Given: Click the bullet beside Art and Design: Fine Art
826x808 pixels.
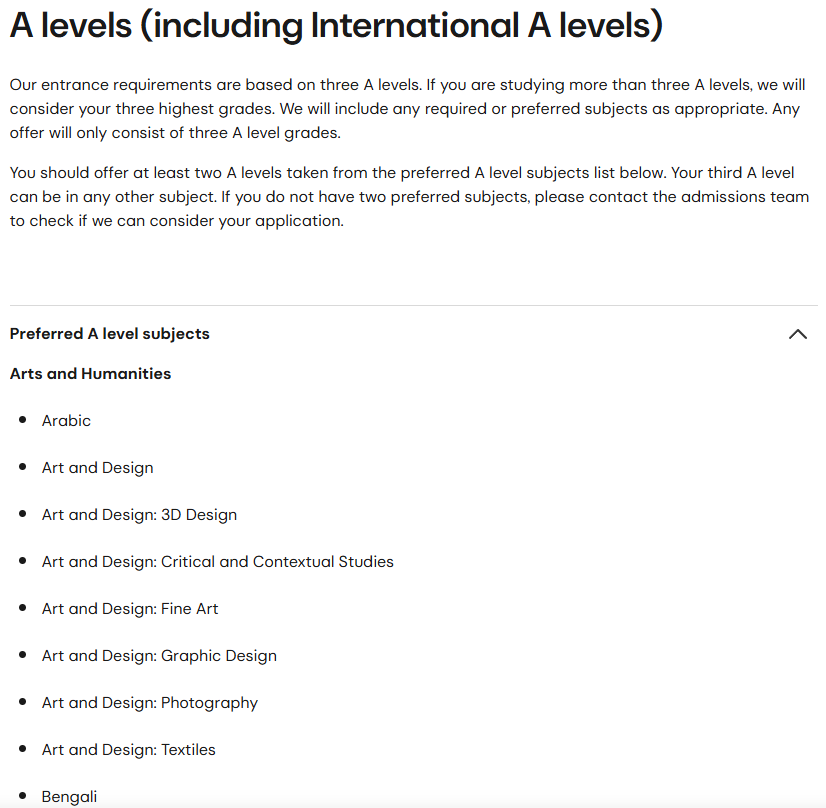Looking at the screenshot, I should (22, 608).
